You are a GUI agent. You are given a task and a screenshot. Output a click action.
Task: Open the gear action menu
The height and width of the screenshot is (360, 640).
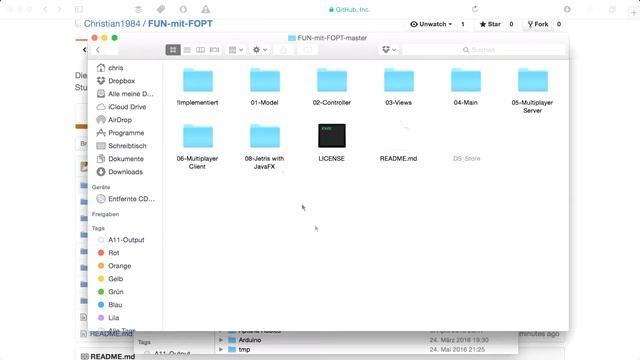(x=260, y=50)
